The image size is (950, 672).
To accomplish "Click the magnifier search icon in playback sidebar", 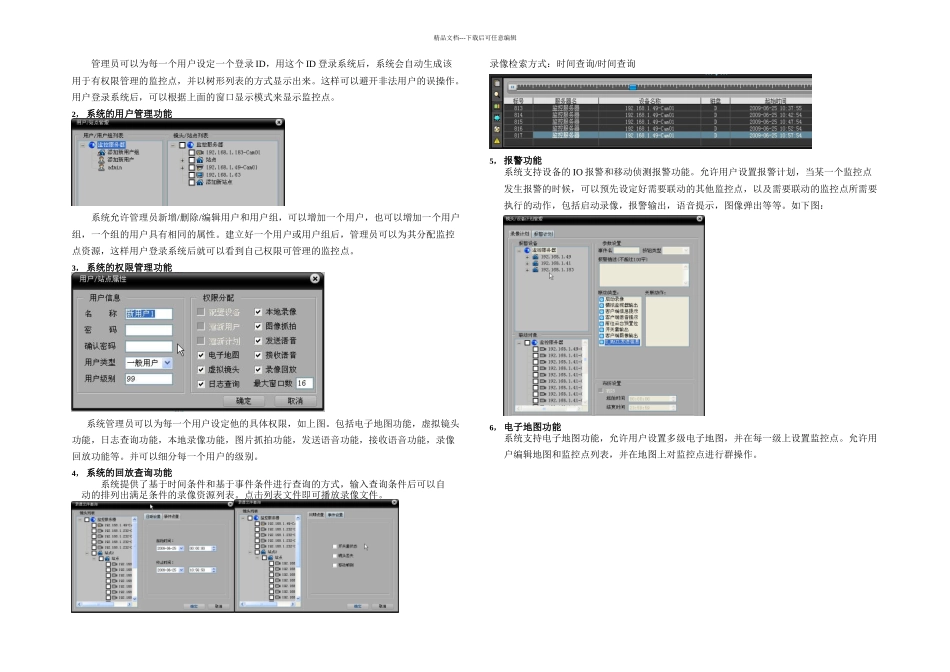I will click(x=497, y=95).
